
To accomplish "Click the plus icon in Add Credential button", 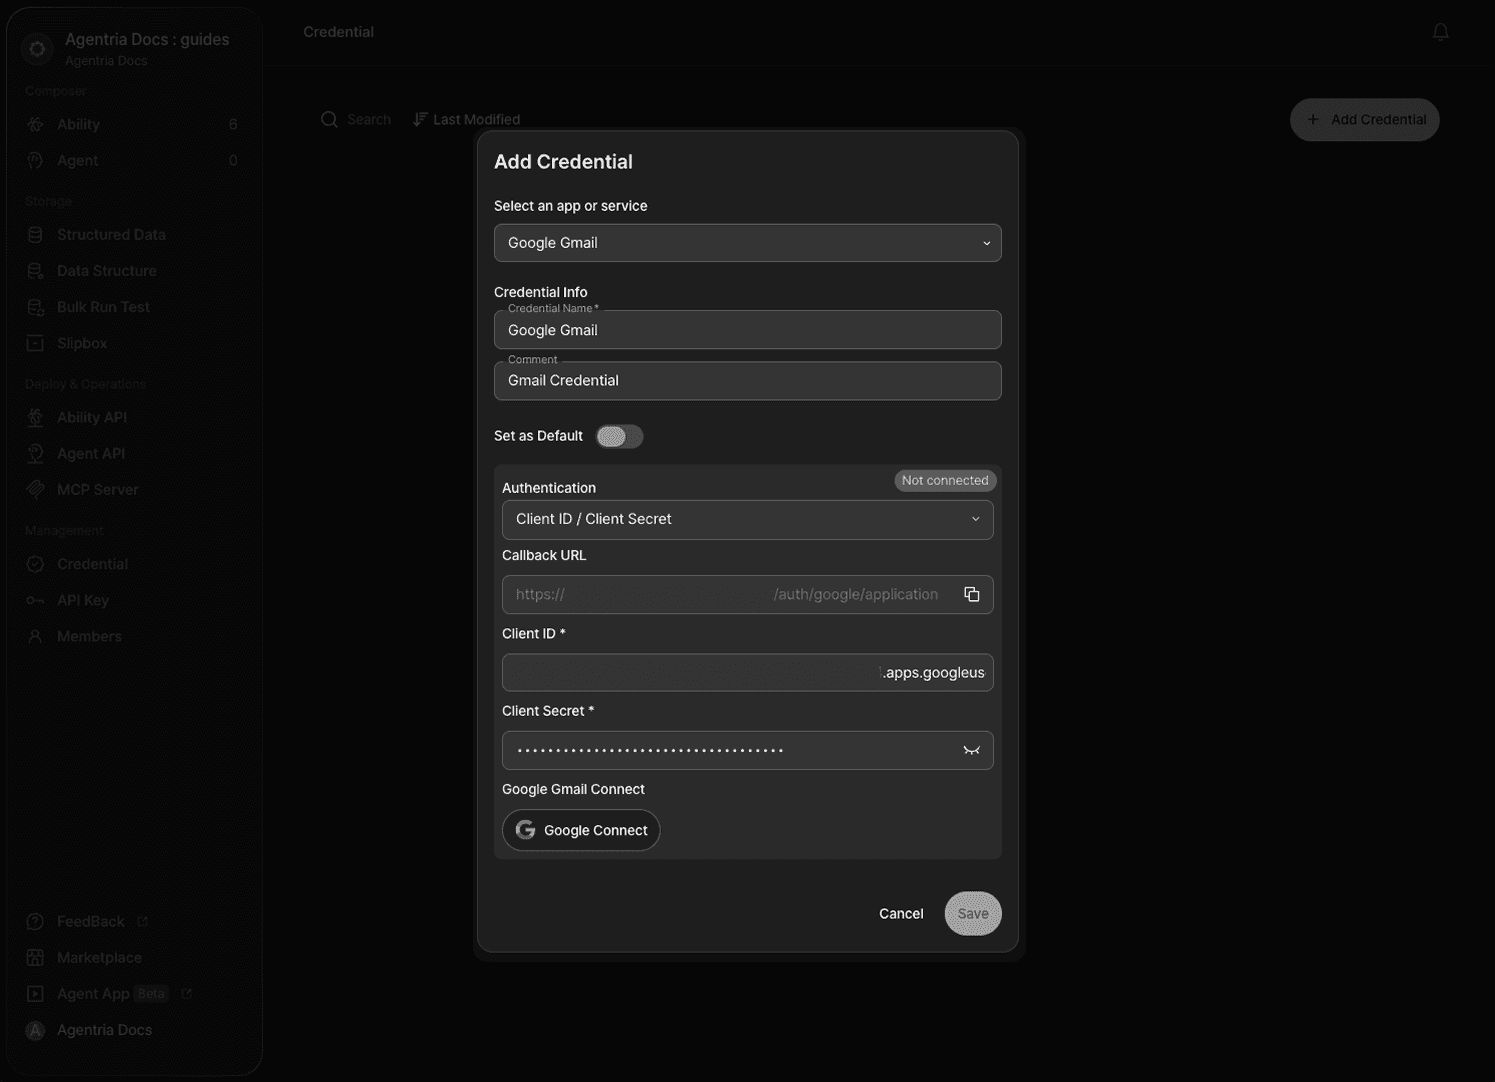I will (1313, 119).
